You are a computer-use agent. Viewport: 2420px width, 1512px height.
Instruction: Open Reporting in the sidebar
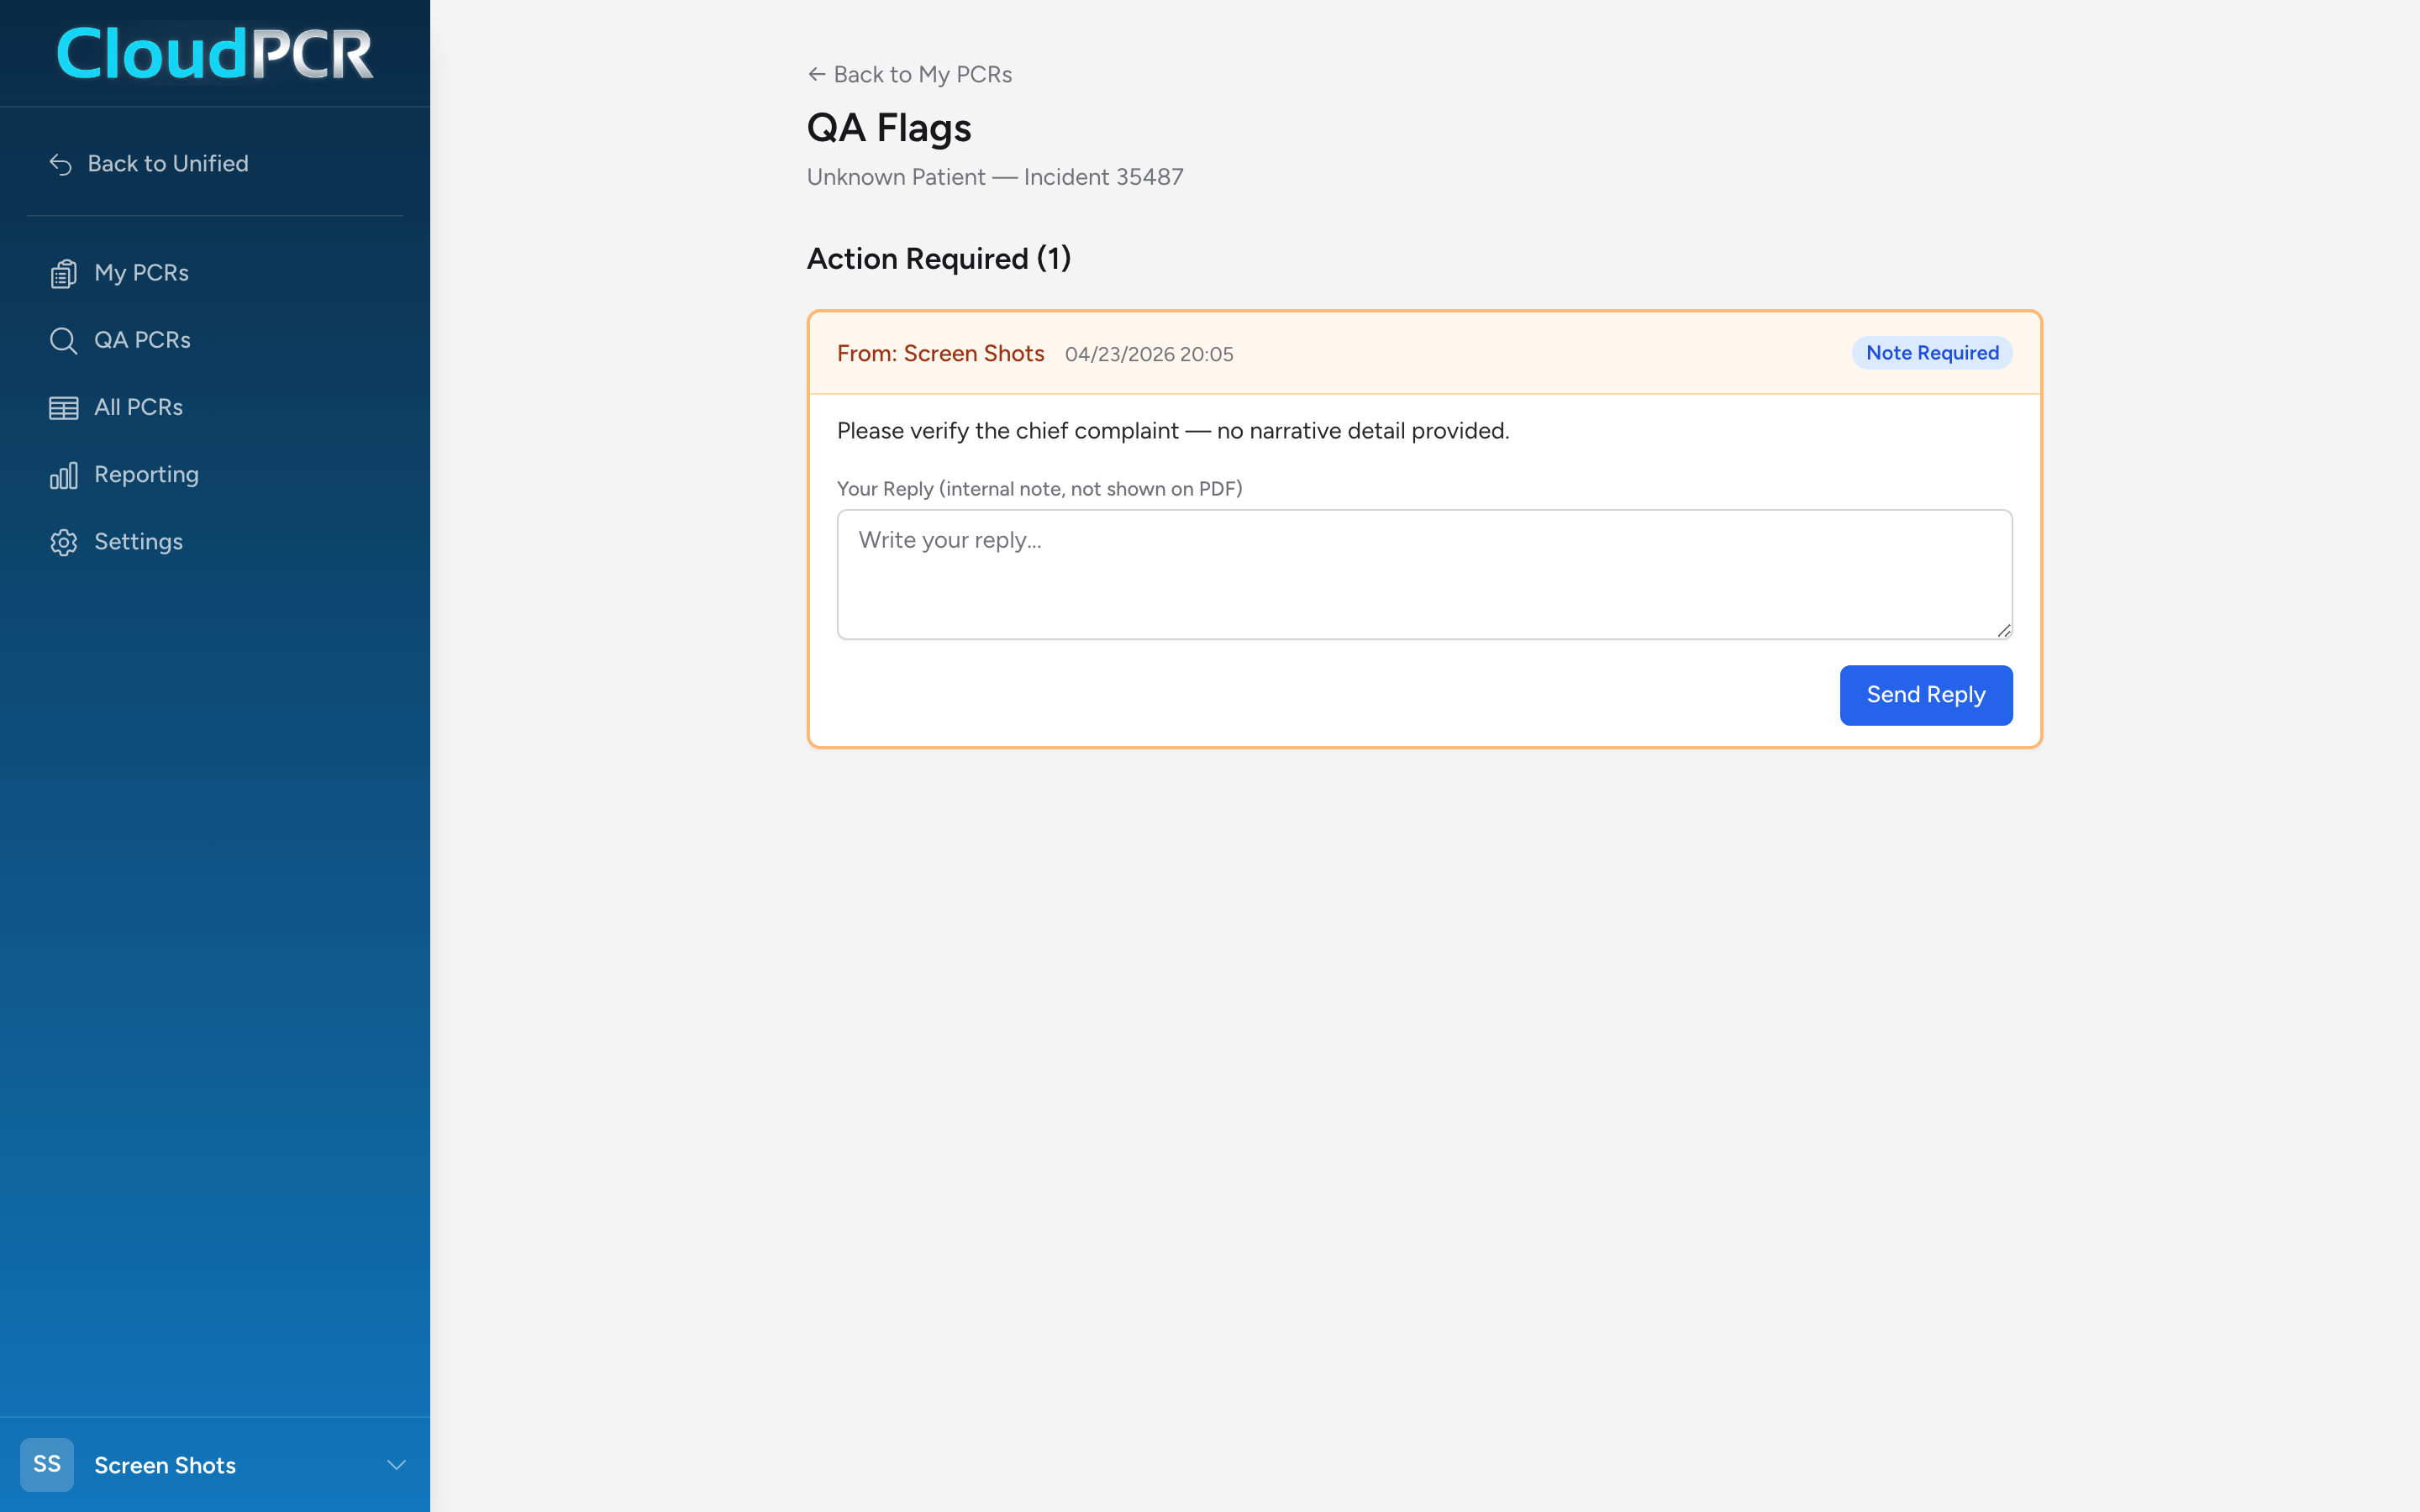coord(215,474)
